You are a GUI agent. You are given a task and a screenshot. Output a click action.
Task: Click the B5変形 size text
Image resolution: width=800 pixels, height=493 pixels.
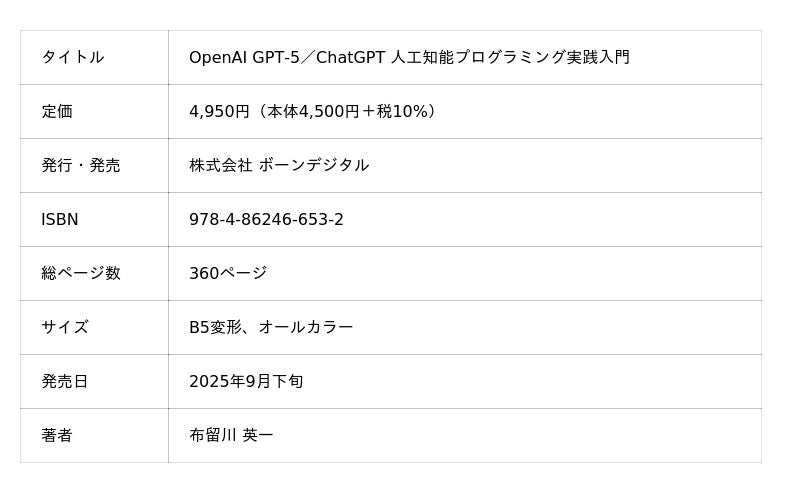pyautogui.click(x=214, y=328)
